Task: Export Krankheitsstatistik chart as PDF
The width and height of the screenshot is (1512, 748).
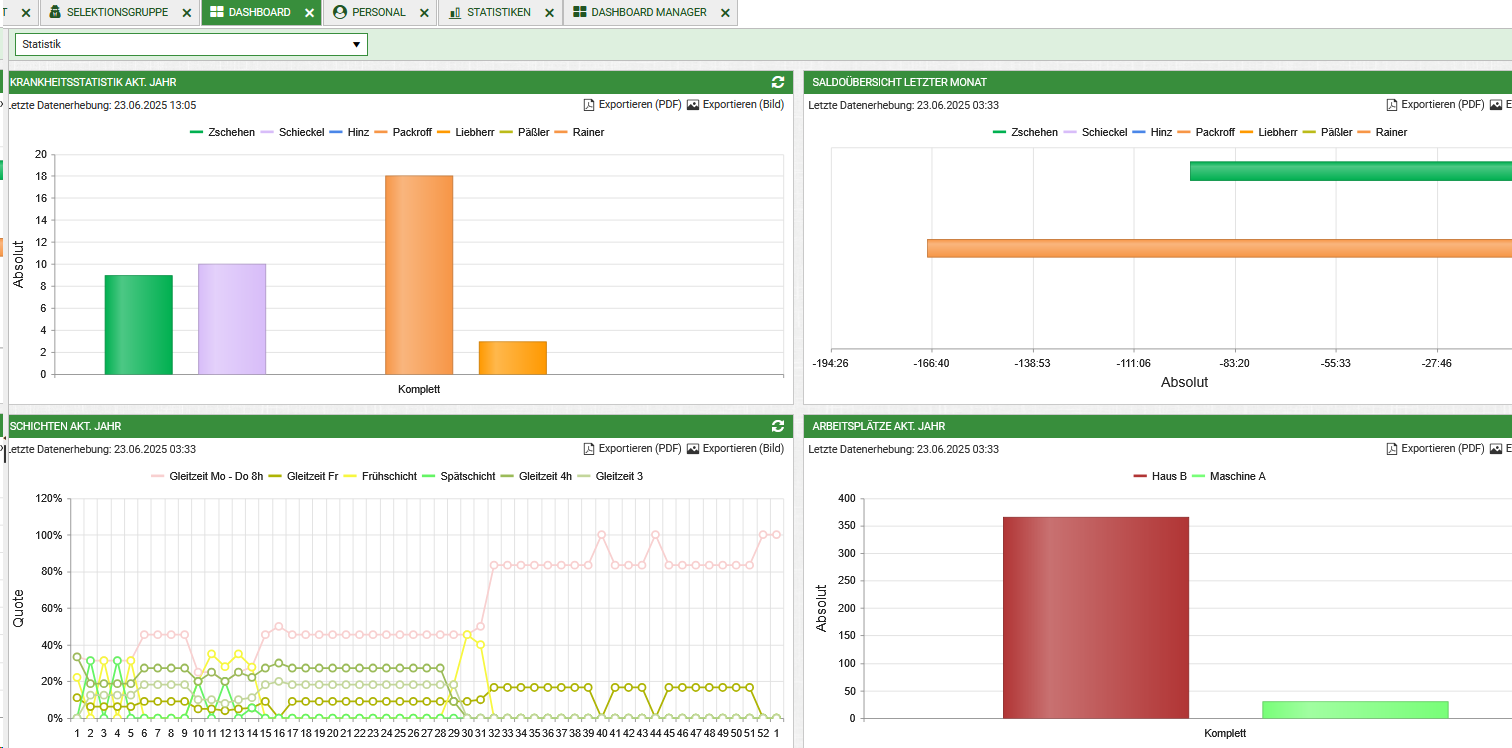Action: [x=632, y=104]
